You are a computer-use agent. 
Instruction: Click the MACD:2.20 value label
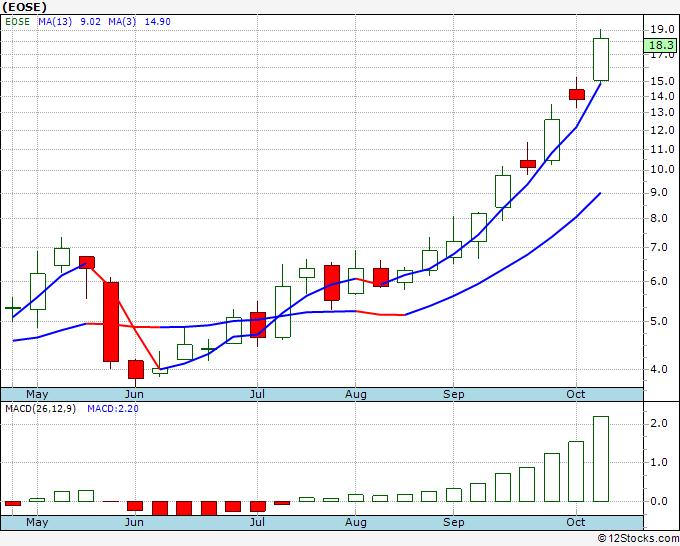tap(113, 409)
